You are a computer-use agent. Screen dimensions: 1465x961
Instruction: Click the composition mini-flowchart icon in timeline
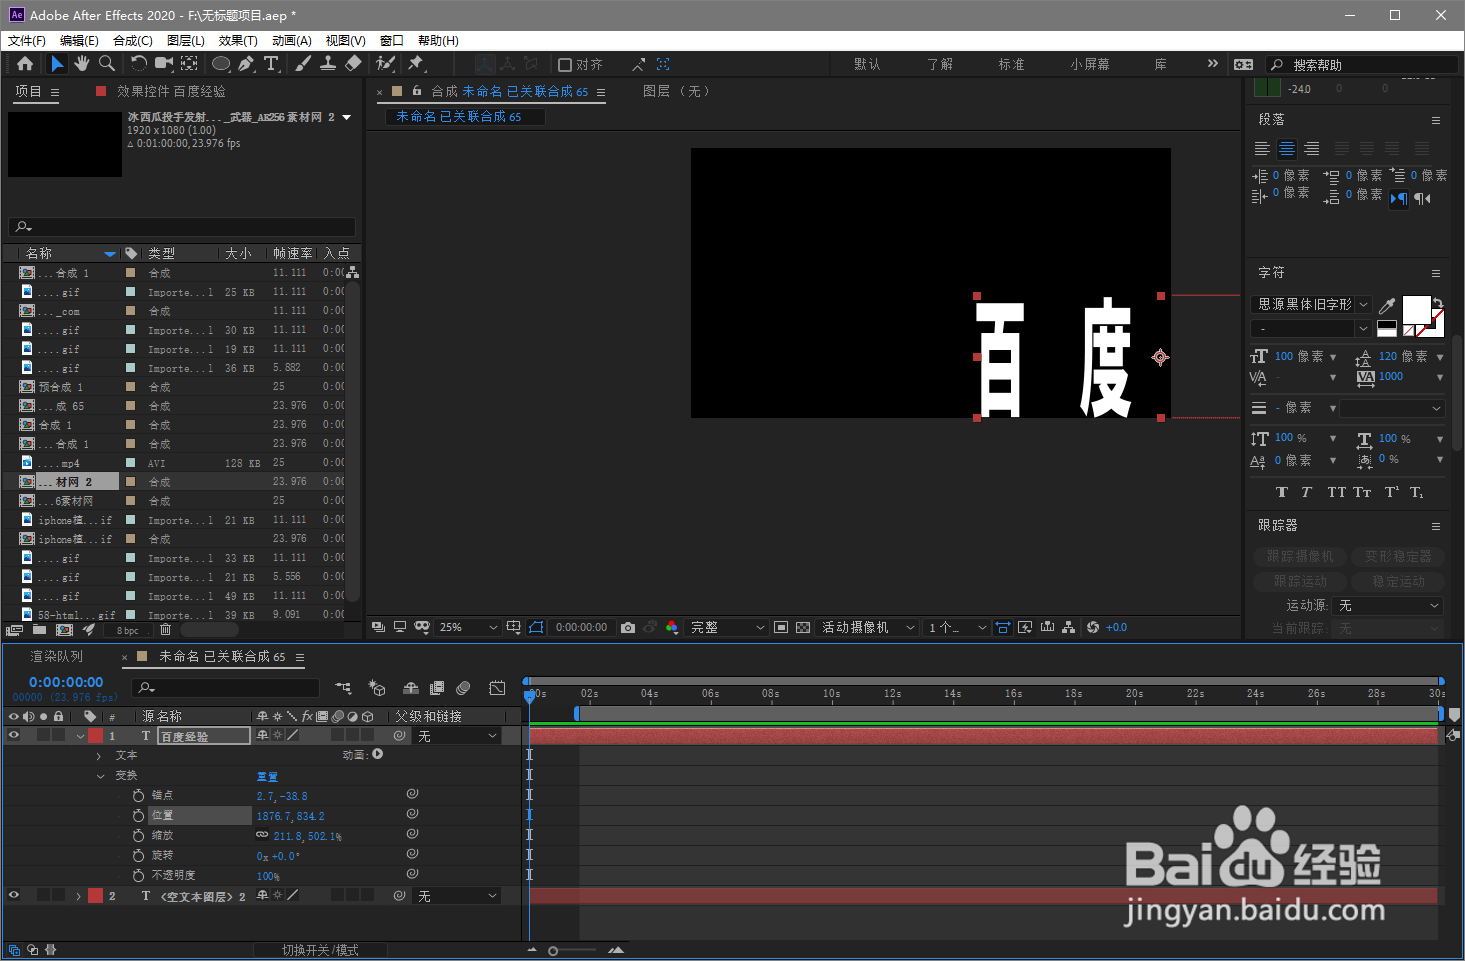(343, 688)
